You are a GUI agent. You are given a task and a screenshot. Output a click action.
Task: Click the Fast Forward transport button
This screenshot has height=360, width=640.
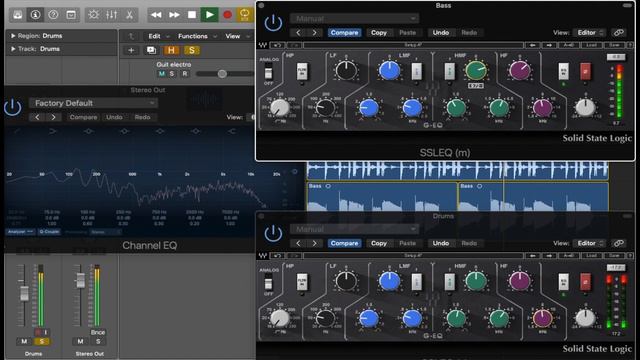(174, 15)
